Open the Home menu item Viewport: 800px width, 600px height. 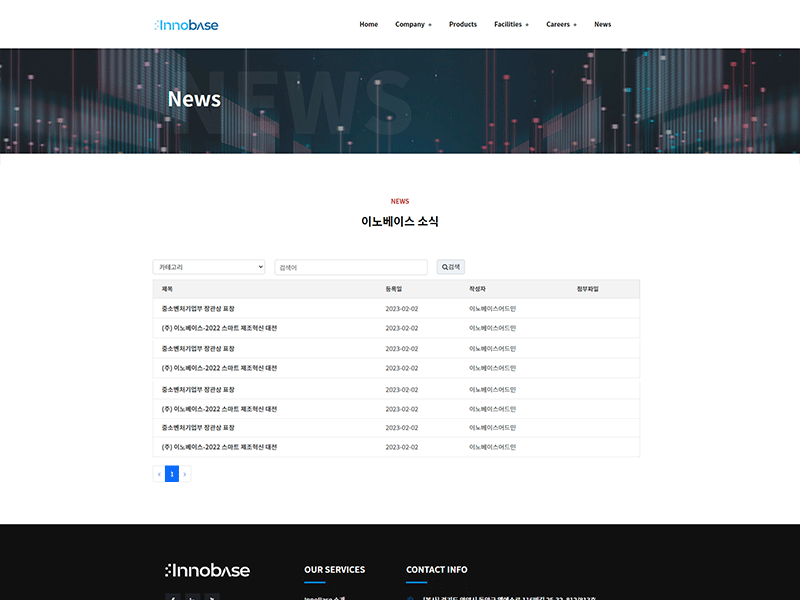[368, 24]
